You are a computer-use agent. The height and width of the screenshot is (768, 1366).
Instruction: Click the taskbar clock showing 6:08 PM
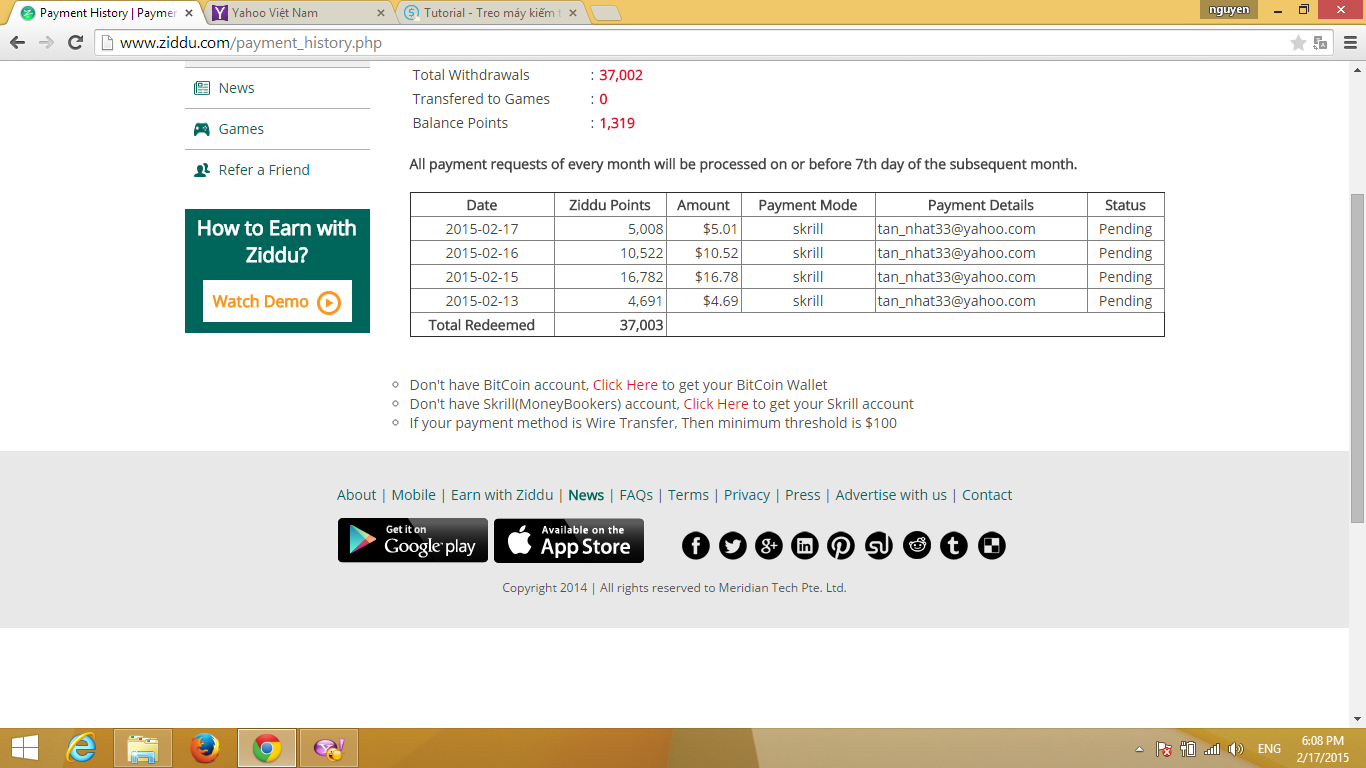(x=1322, y=749)
